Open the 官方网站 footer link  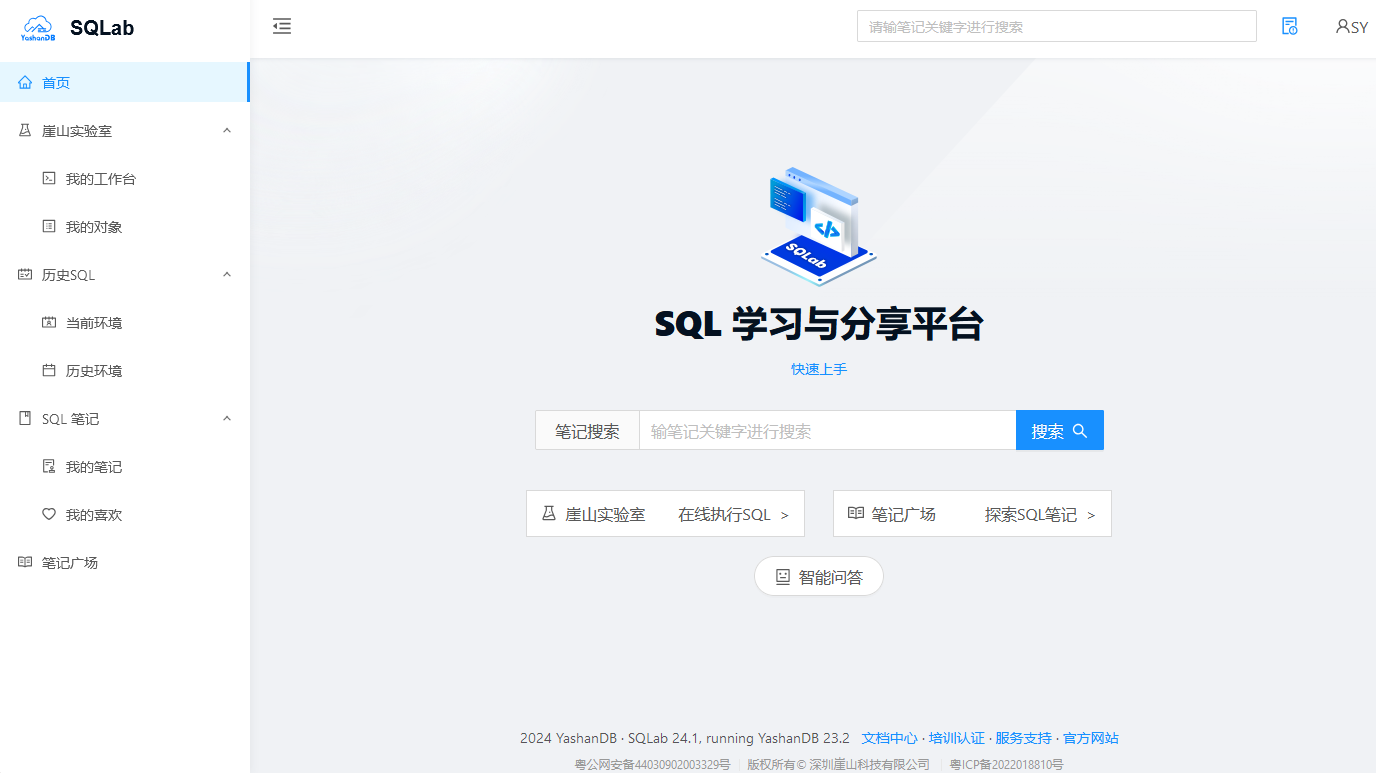pos(1090,738)
